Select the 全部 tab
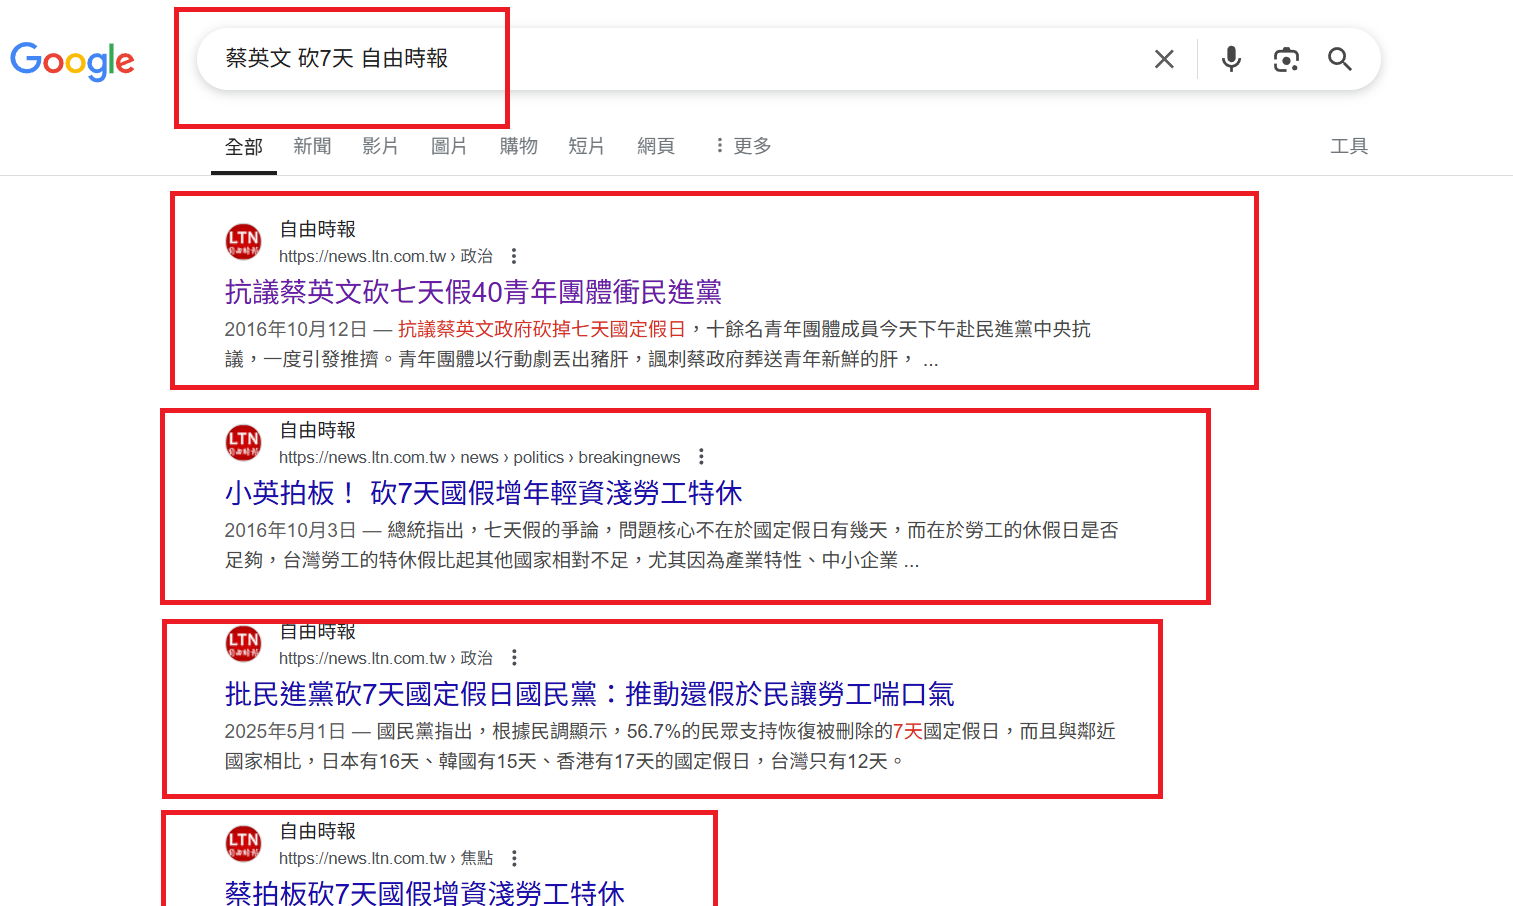Viewport: 1513px width, 906px height. point(244,147)
